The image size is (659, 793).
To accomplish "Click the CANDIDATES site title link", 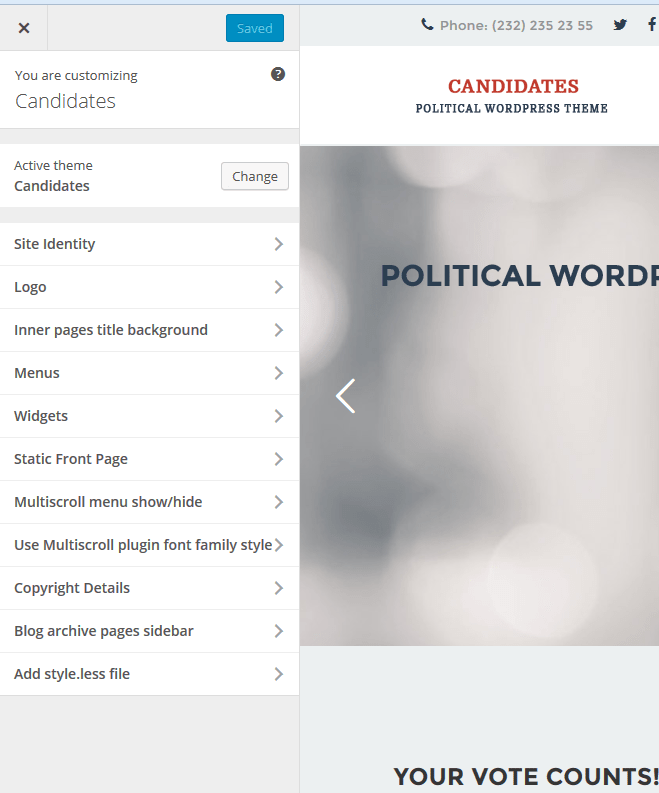I will (513, 87).
